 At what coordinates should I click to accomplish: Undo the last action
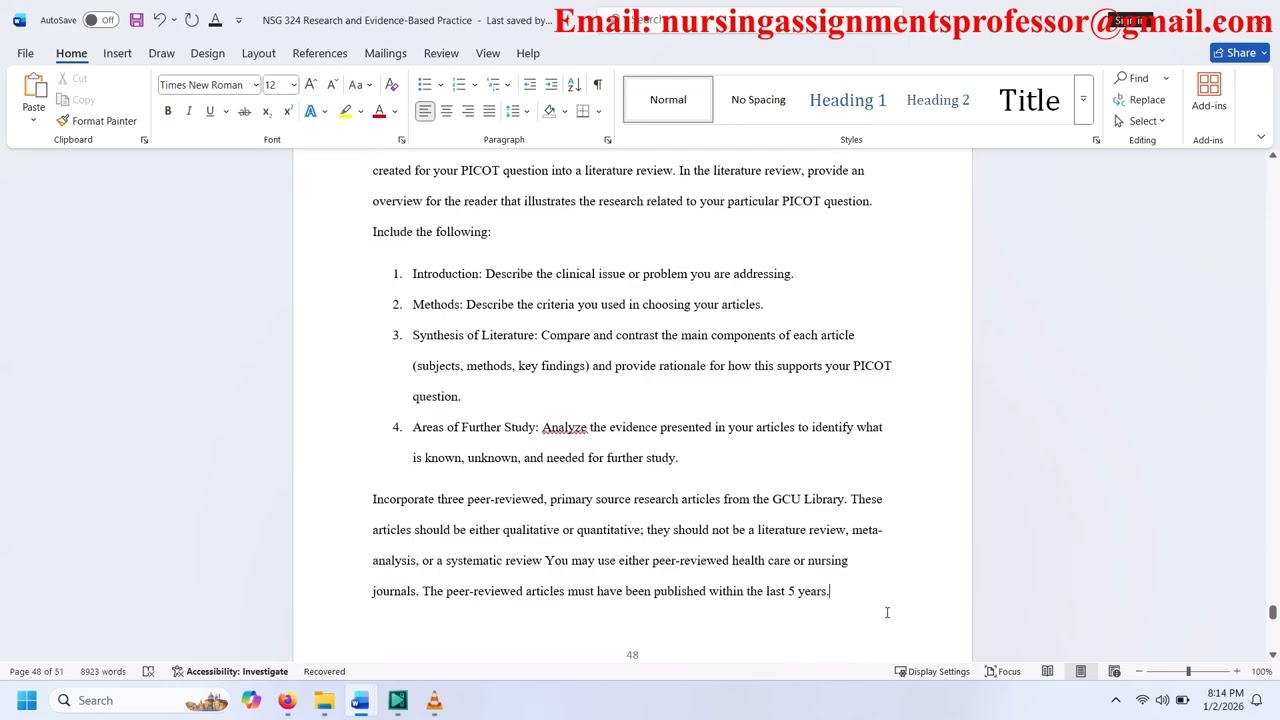[159, 20]
